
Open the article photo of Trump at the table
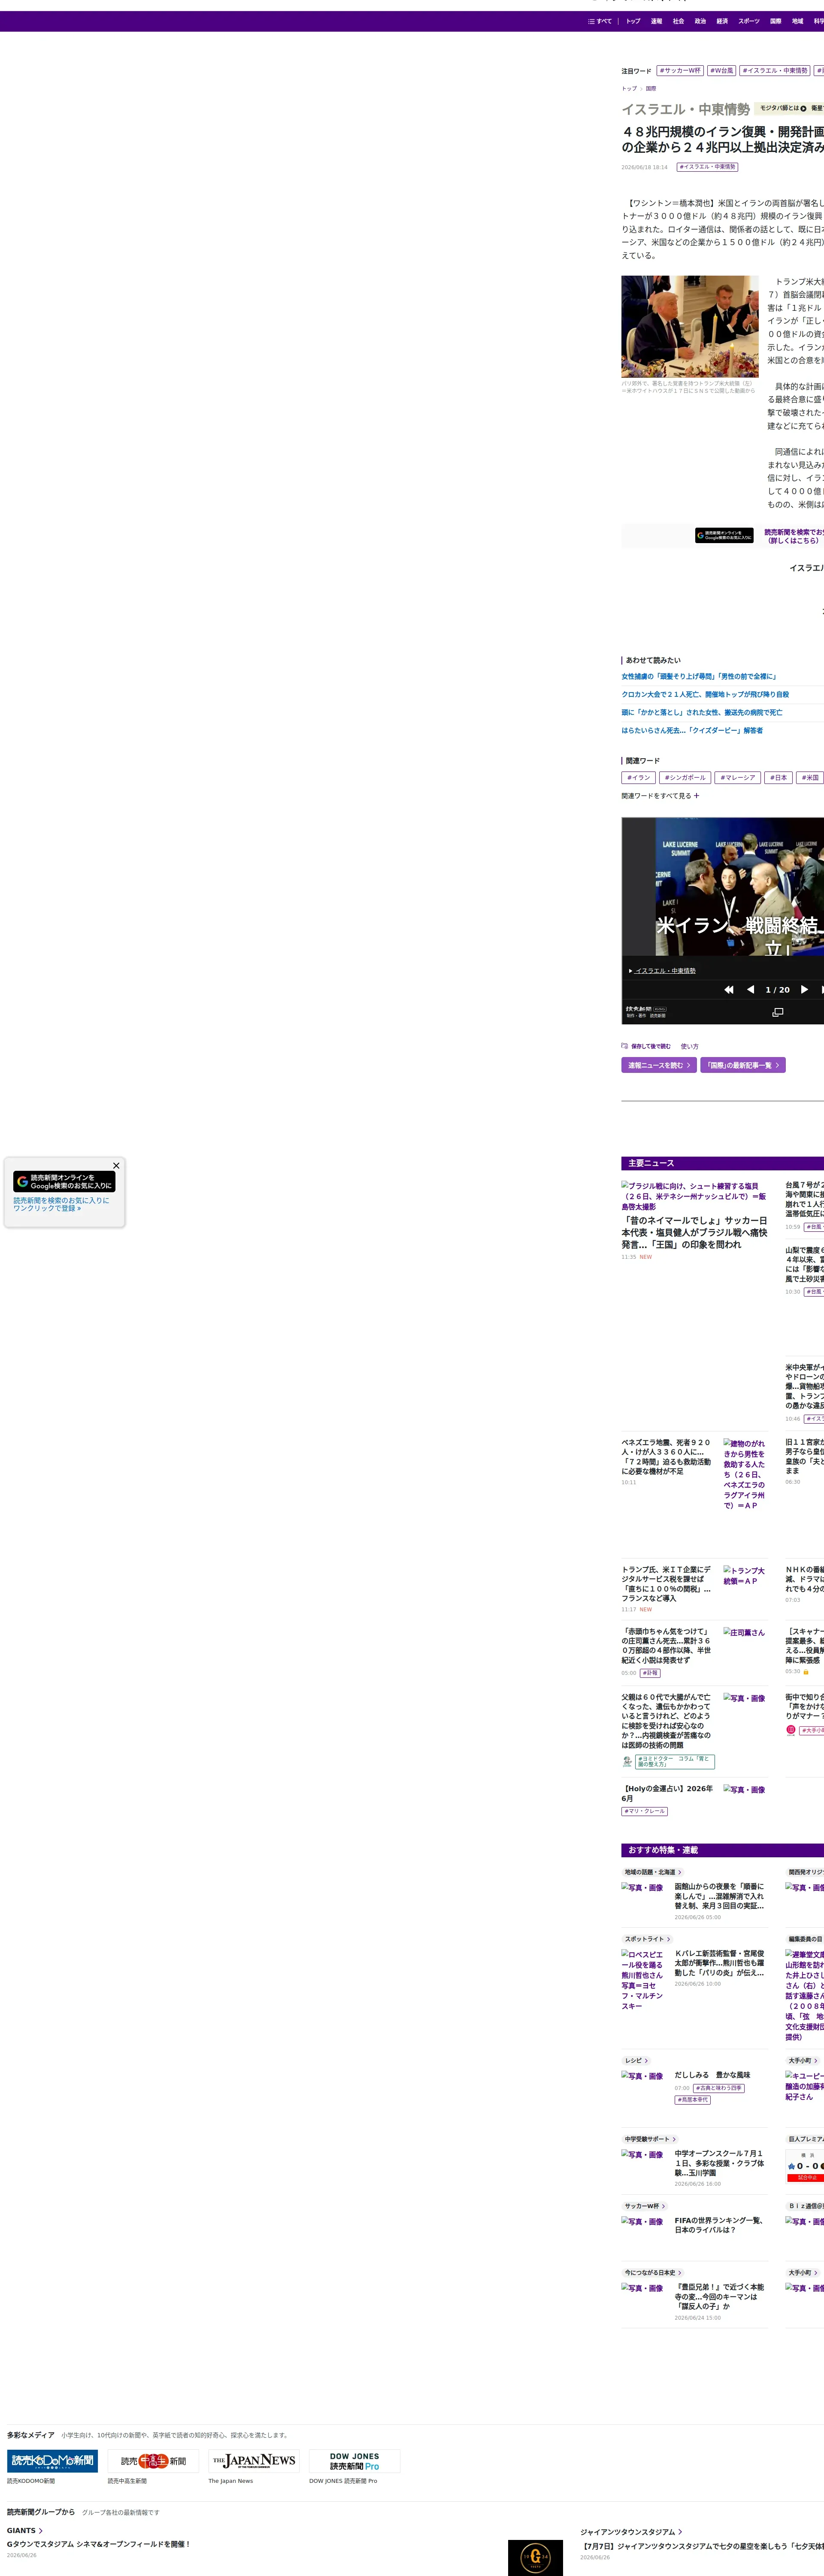click(690, 326)
